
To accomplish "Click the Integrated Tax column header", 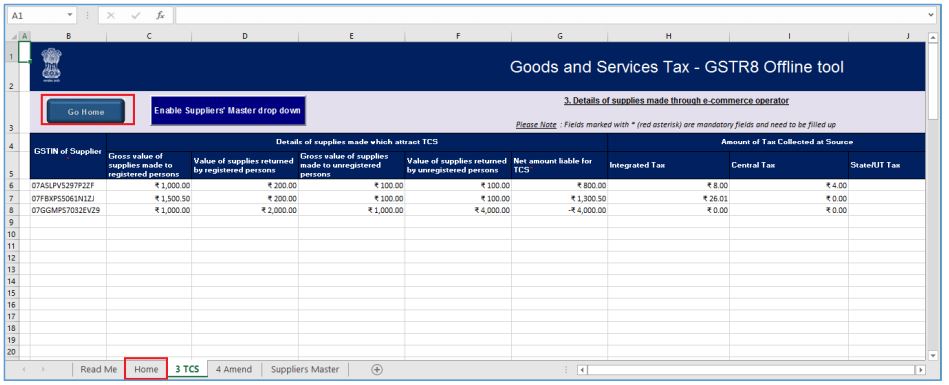I will point(668,165).
